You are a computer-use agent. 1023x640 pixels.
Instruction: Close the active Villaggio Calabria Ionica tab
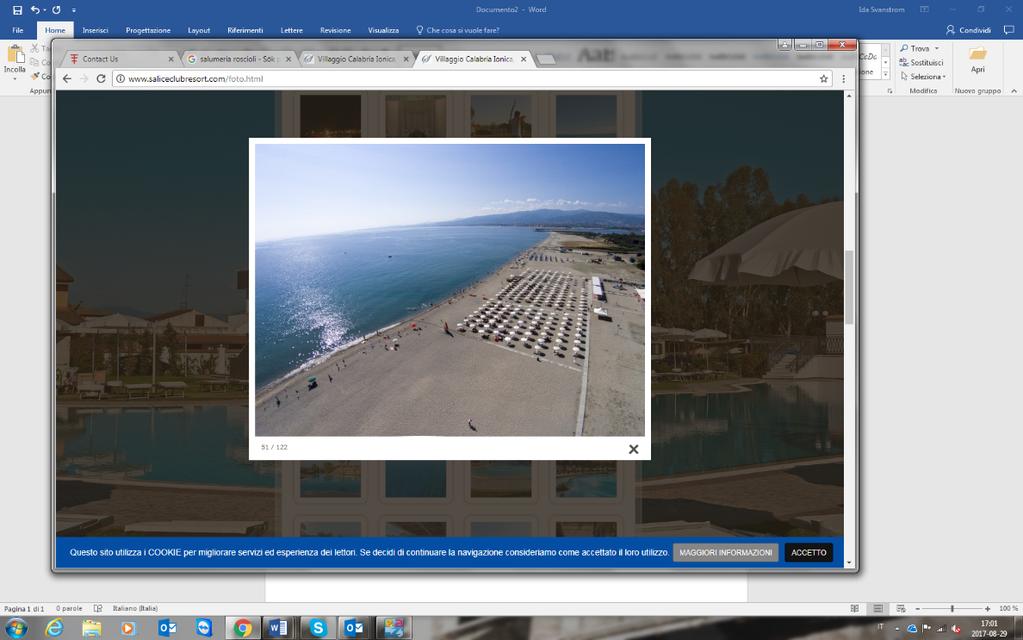[523, 59]
